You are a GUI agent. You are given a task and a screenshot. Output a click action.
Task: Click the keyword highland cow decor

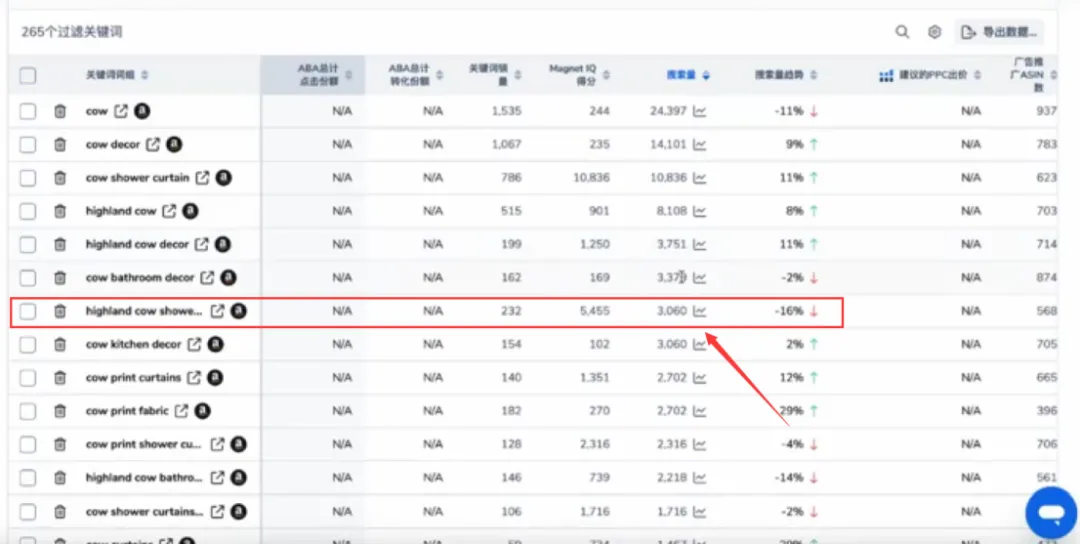[137, 244]
